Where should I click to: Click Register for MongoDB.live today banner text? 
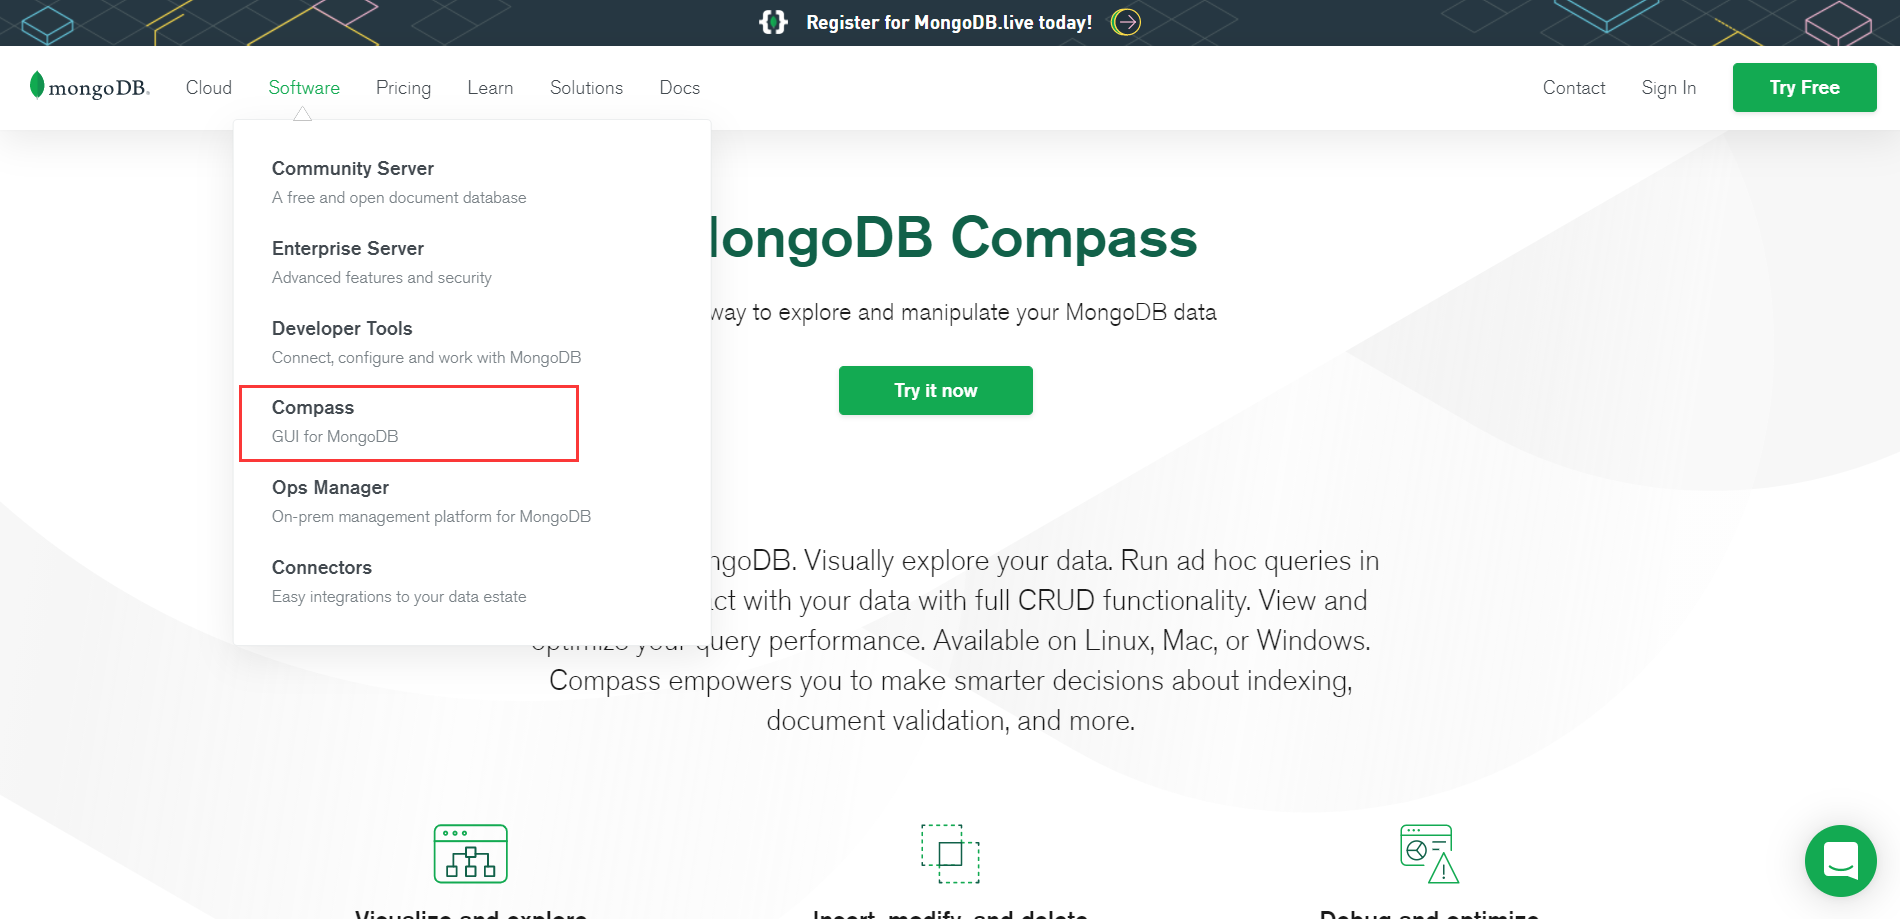coord(949,22)
